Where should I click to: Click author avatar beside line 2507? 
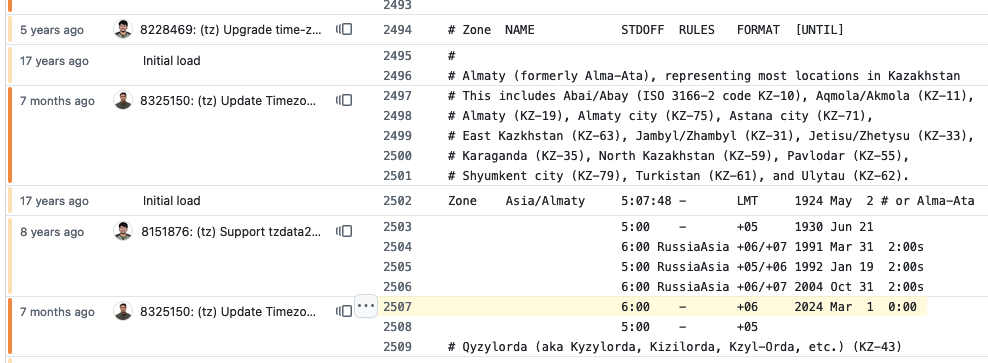pos(123,311)
